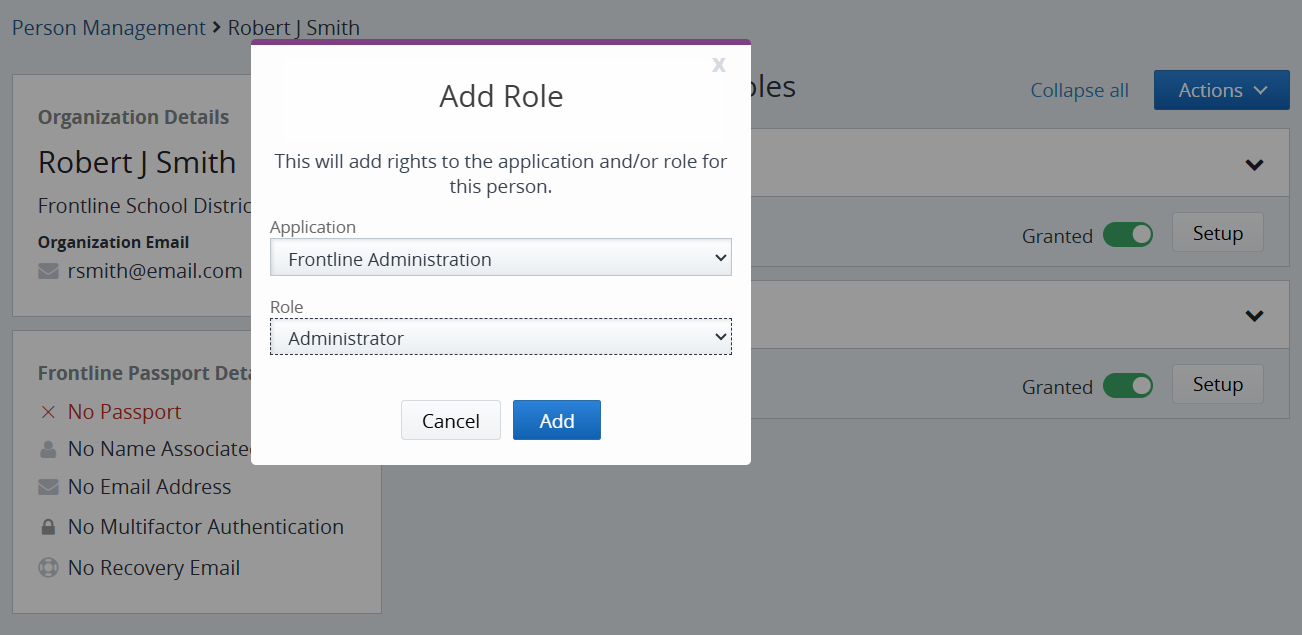Click the lifebuoy icon beside No Recovery Email
1302x635 pixels.
[x=48, y=567]
